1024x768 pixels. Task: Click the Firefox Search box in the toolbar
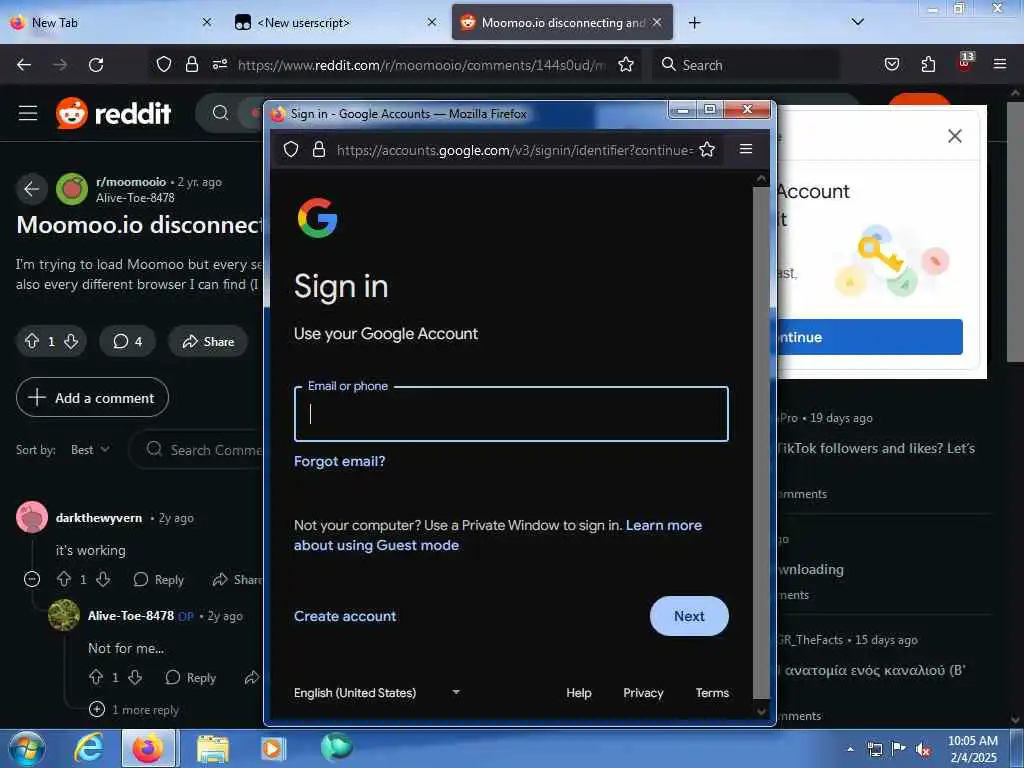click(746, 65)
